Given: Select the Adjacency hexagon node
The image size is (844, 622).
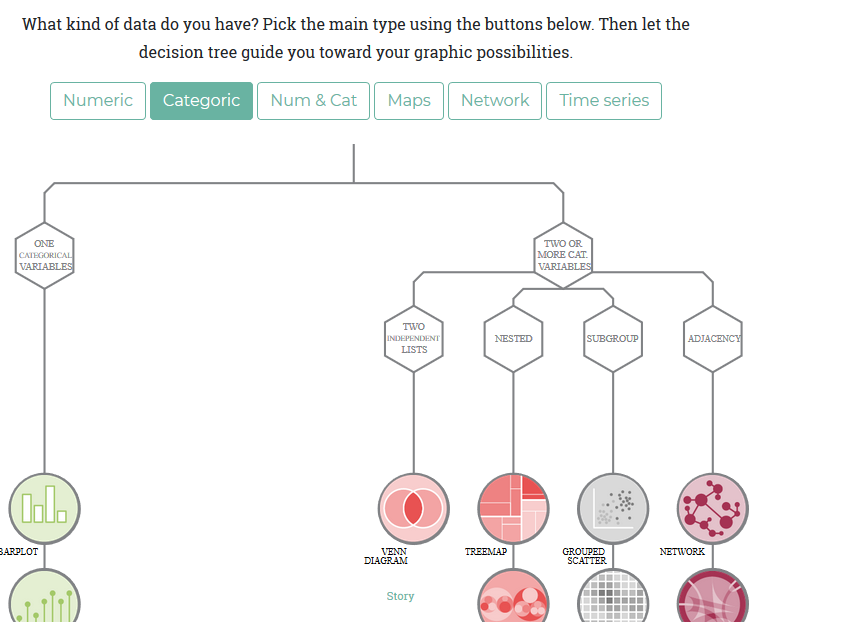Looking at the screenshot, I should pyautogui.click(x=713, y=338).
